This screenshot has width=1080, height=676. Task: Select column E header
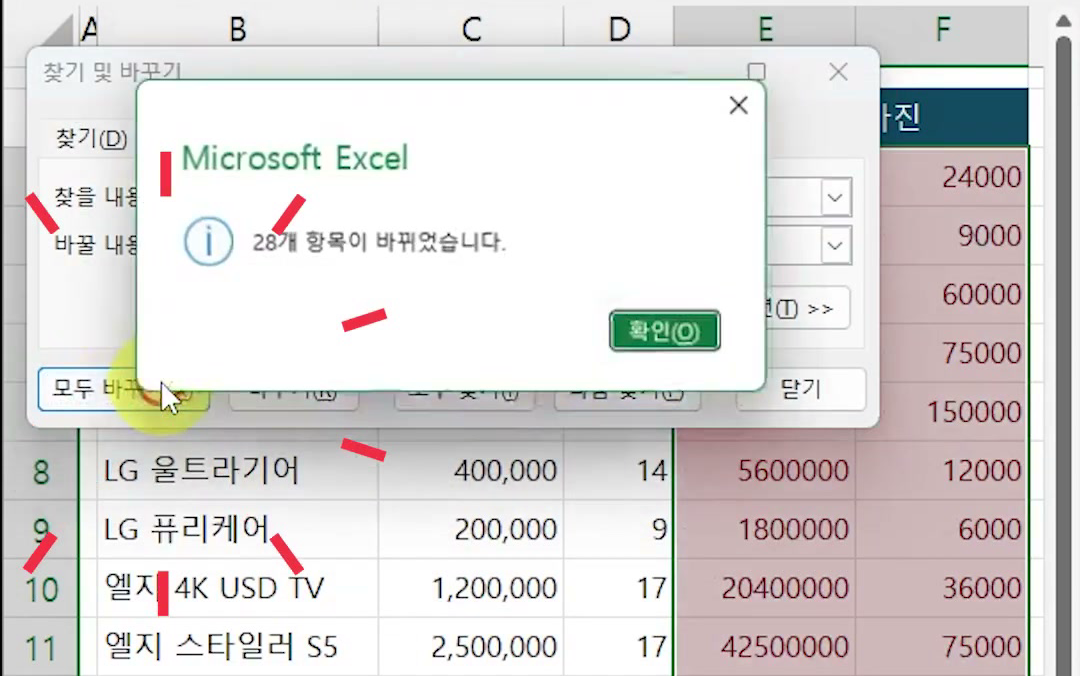coord(765,29)
